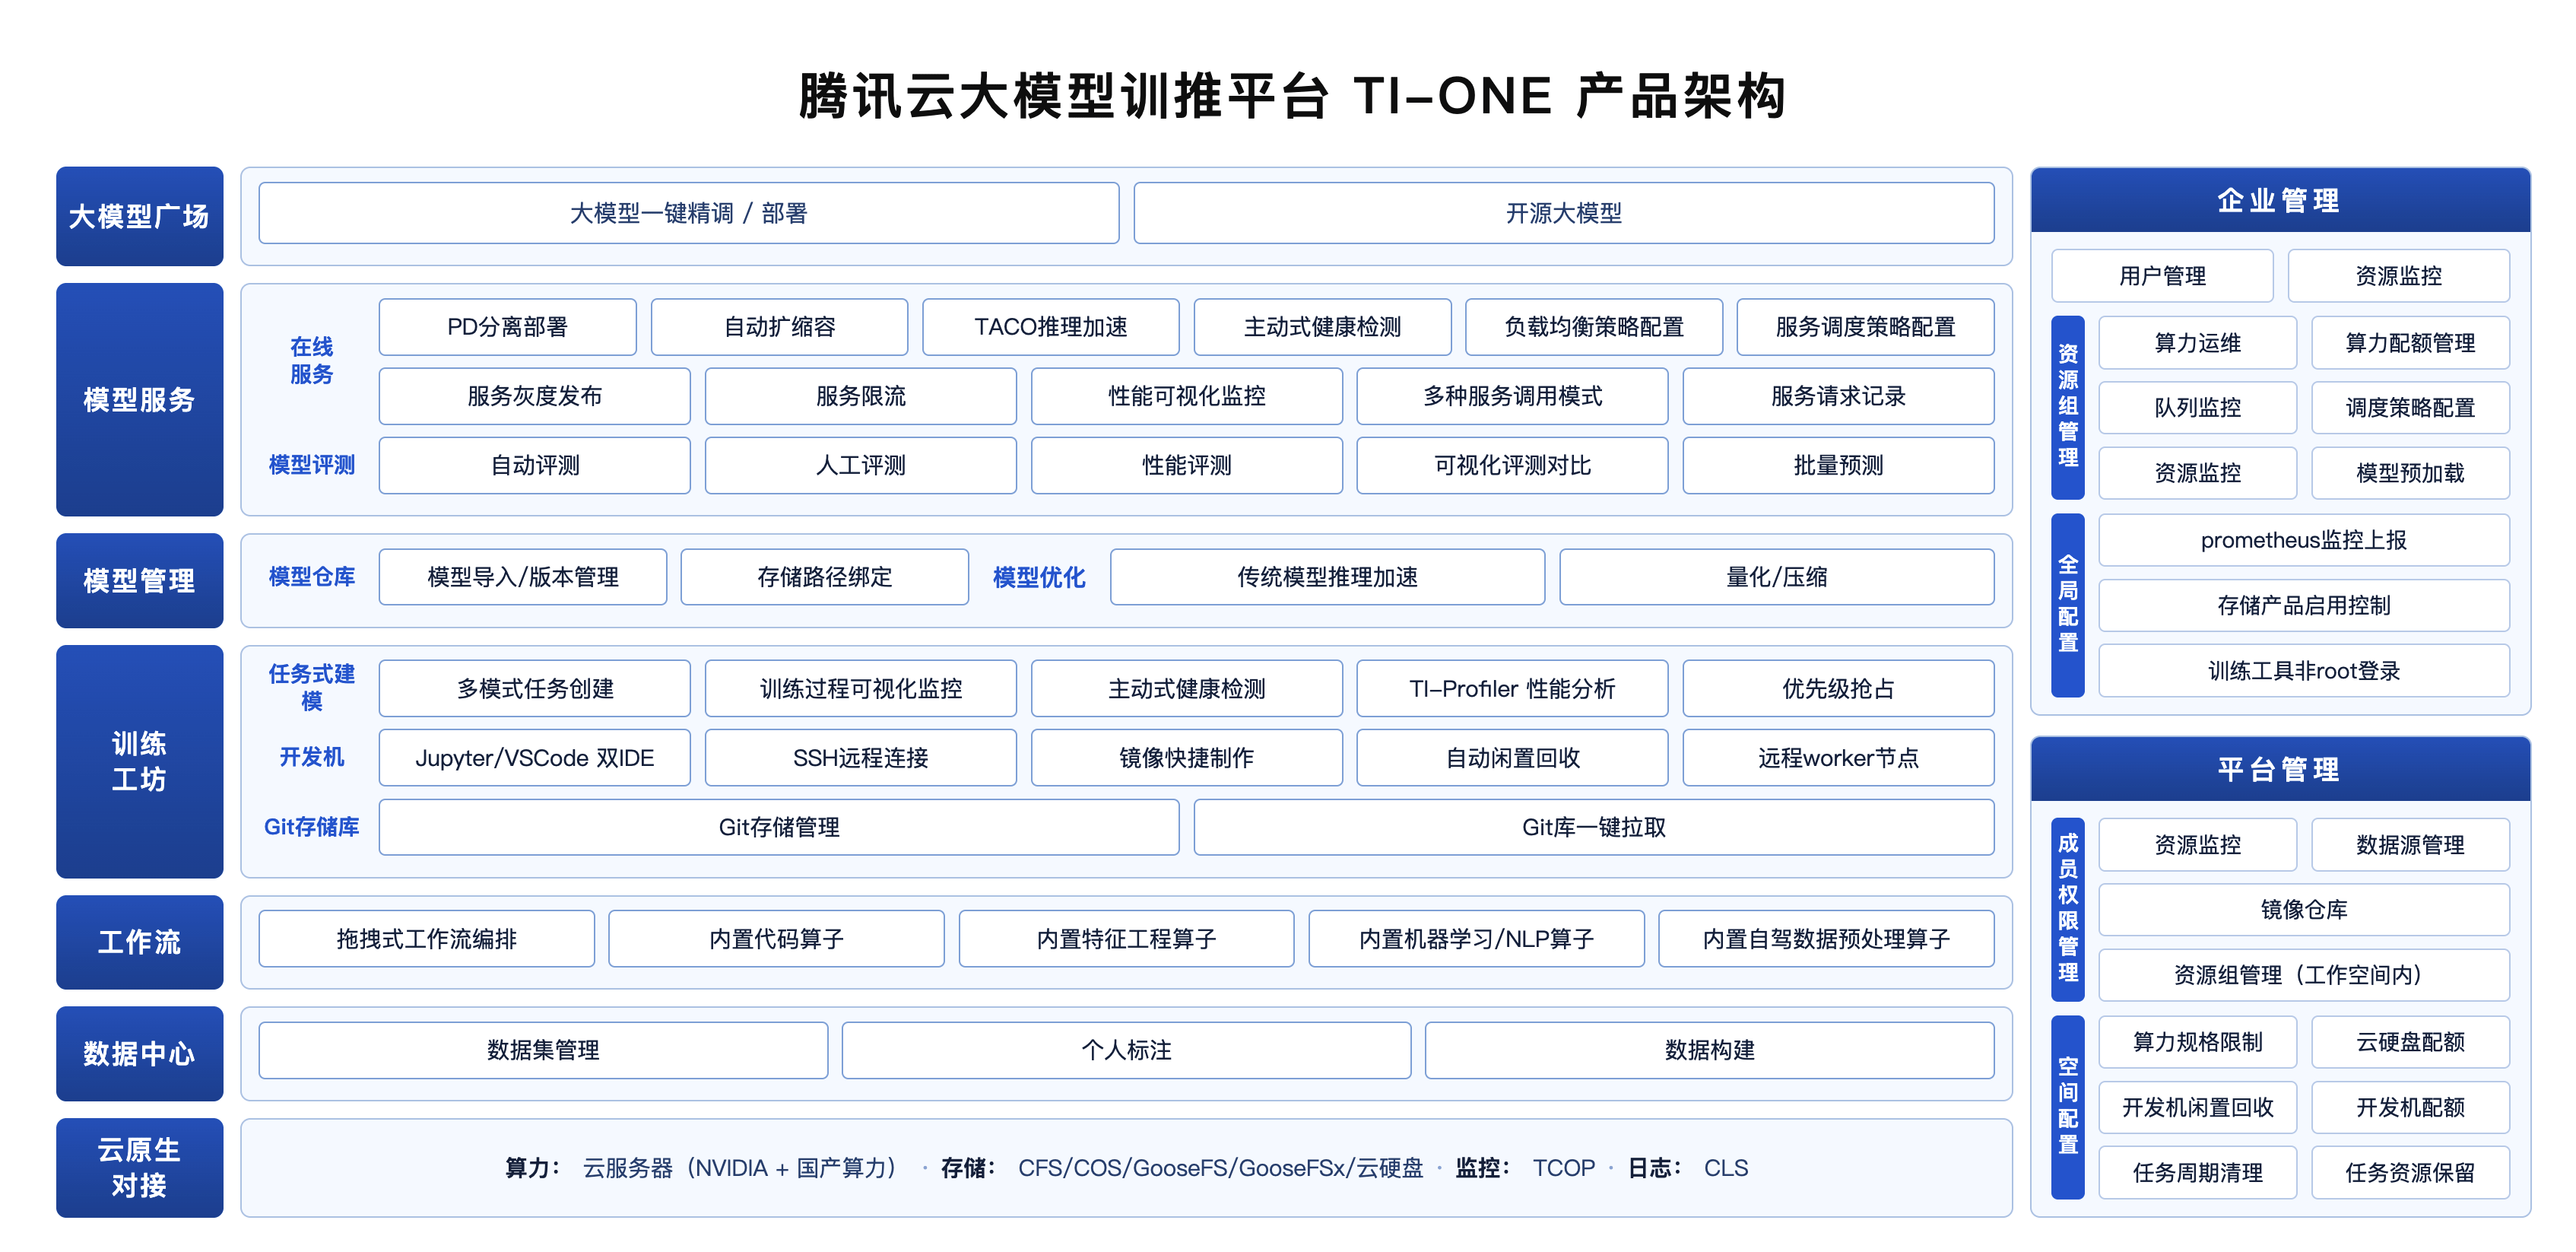This screenshot has height=1252, width=2576.
Task: Select the 模型服务 category block
Action: 139,399
